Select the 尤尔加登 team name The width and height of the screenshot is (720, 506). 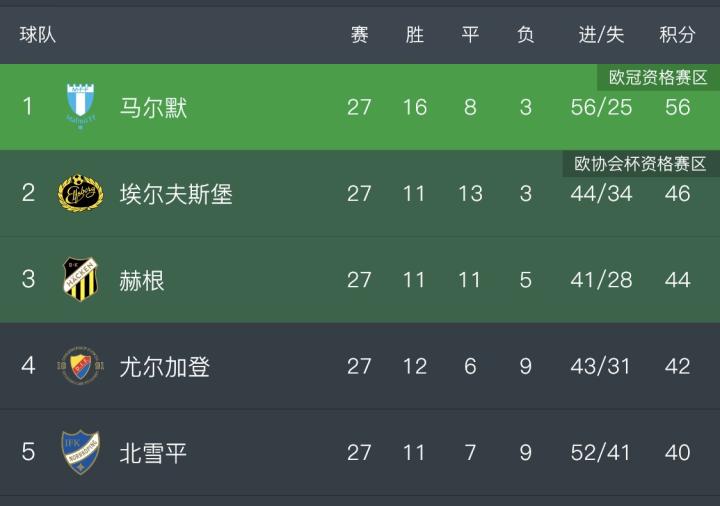(164, 366)
